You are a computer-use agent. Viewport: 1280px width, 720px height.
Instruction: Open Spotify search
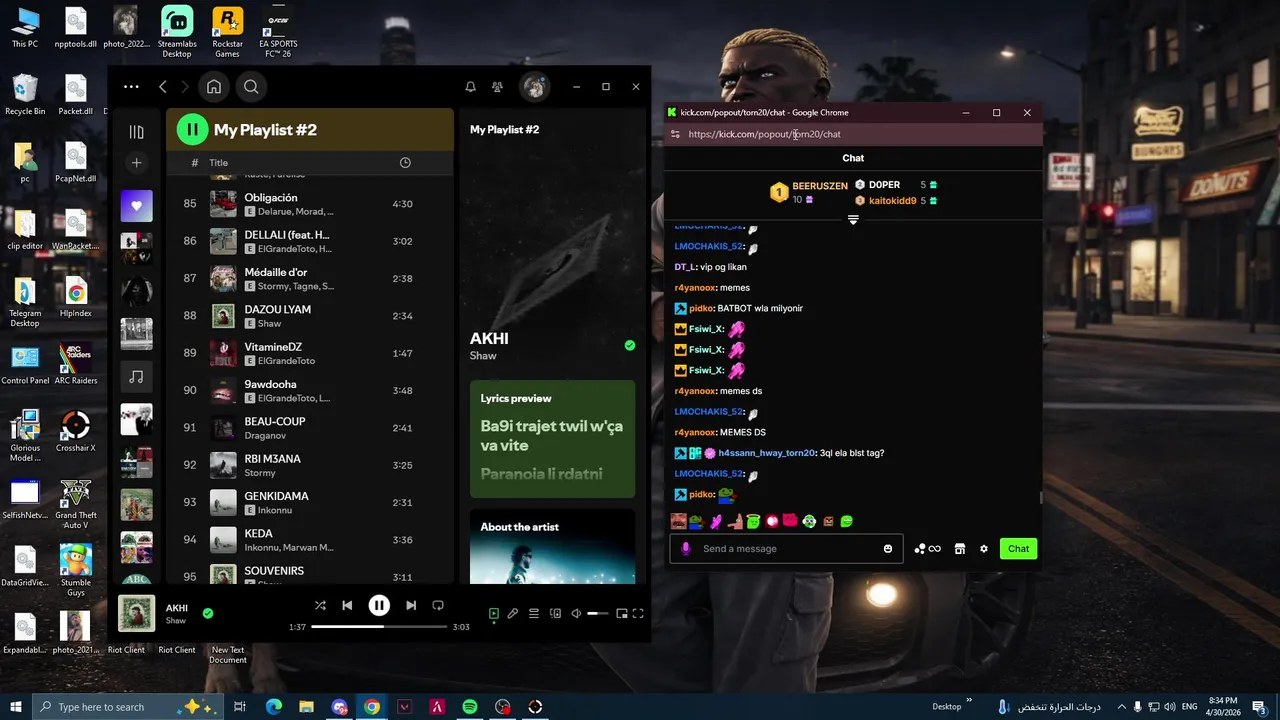(251, 87)
